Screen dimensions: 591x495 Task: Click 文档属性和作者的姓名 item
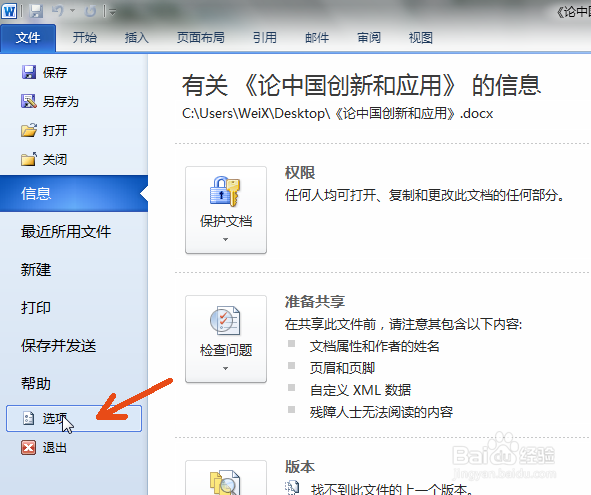tap(375, 346)
